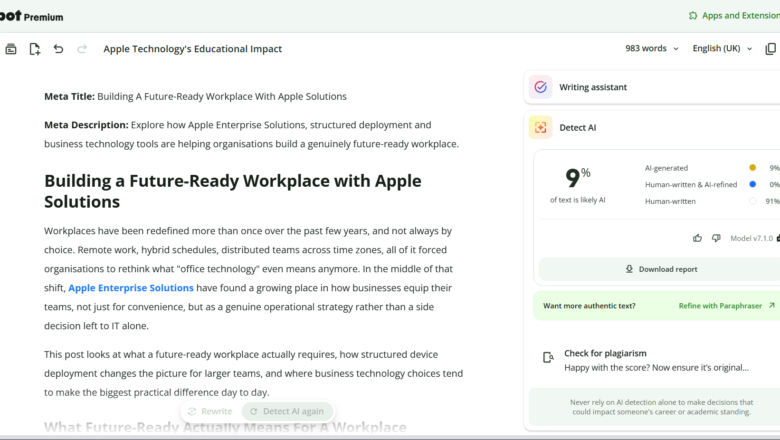Click the Meta Title line text
Image resolution: width=780 pixels, height=440 pixels.
pyautogui.click(x=195, y=96)
